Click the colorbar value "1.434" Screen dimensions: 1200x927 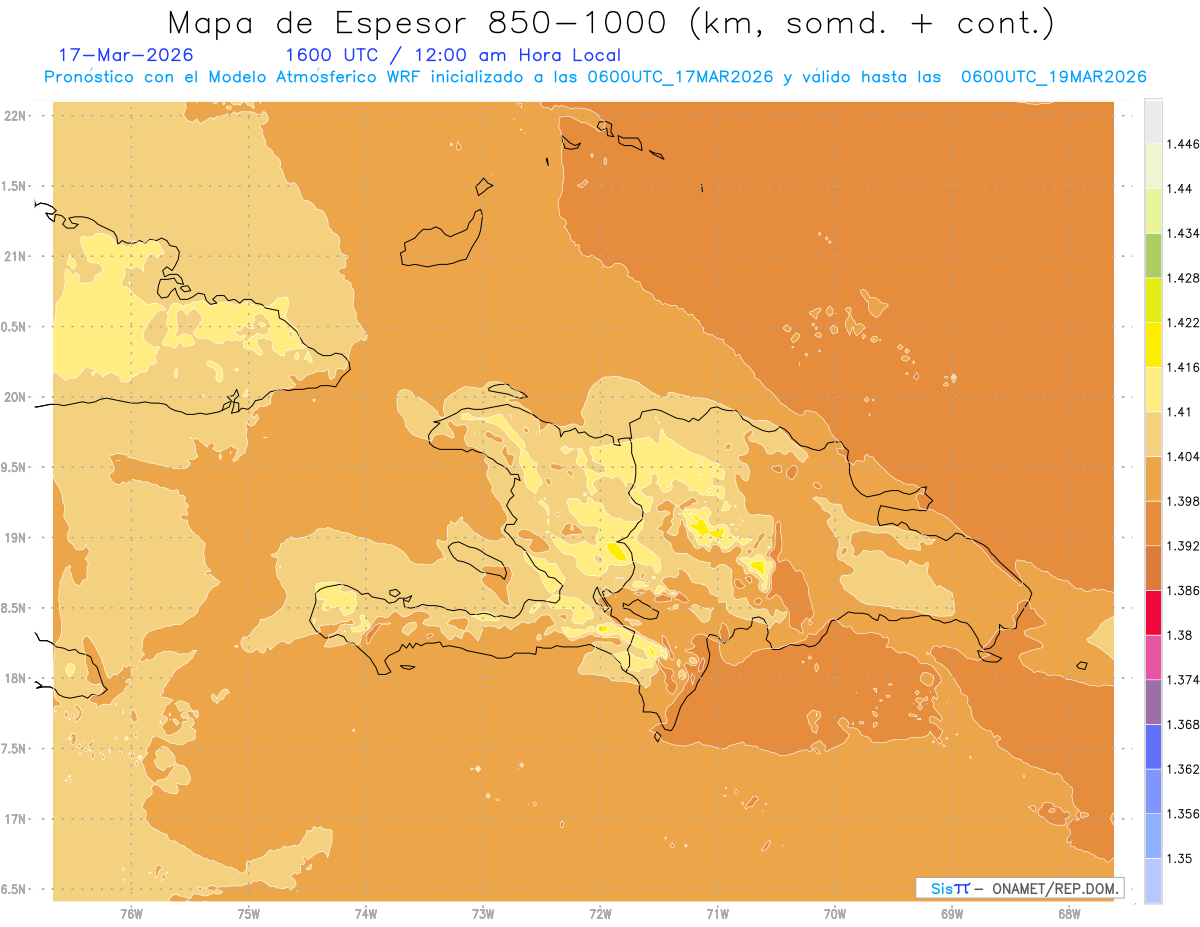click(x=1184, y=233)
